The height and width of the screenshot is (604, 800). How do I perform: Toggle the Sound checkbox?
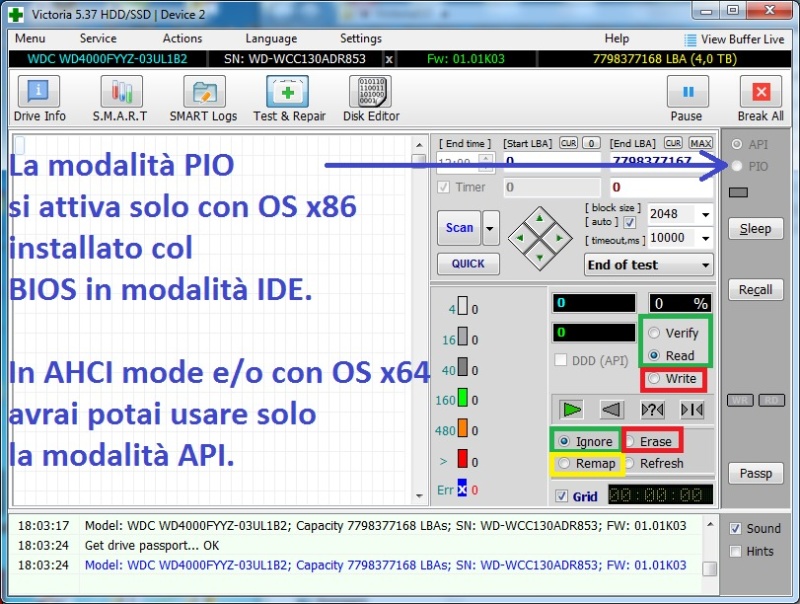click(735, 528)
